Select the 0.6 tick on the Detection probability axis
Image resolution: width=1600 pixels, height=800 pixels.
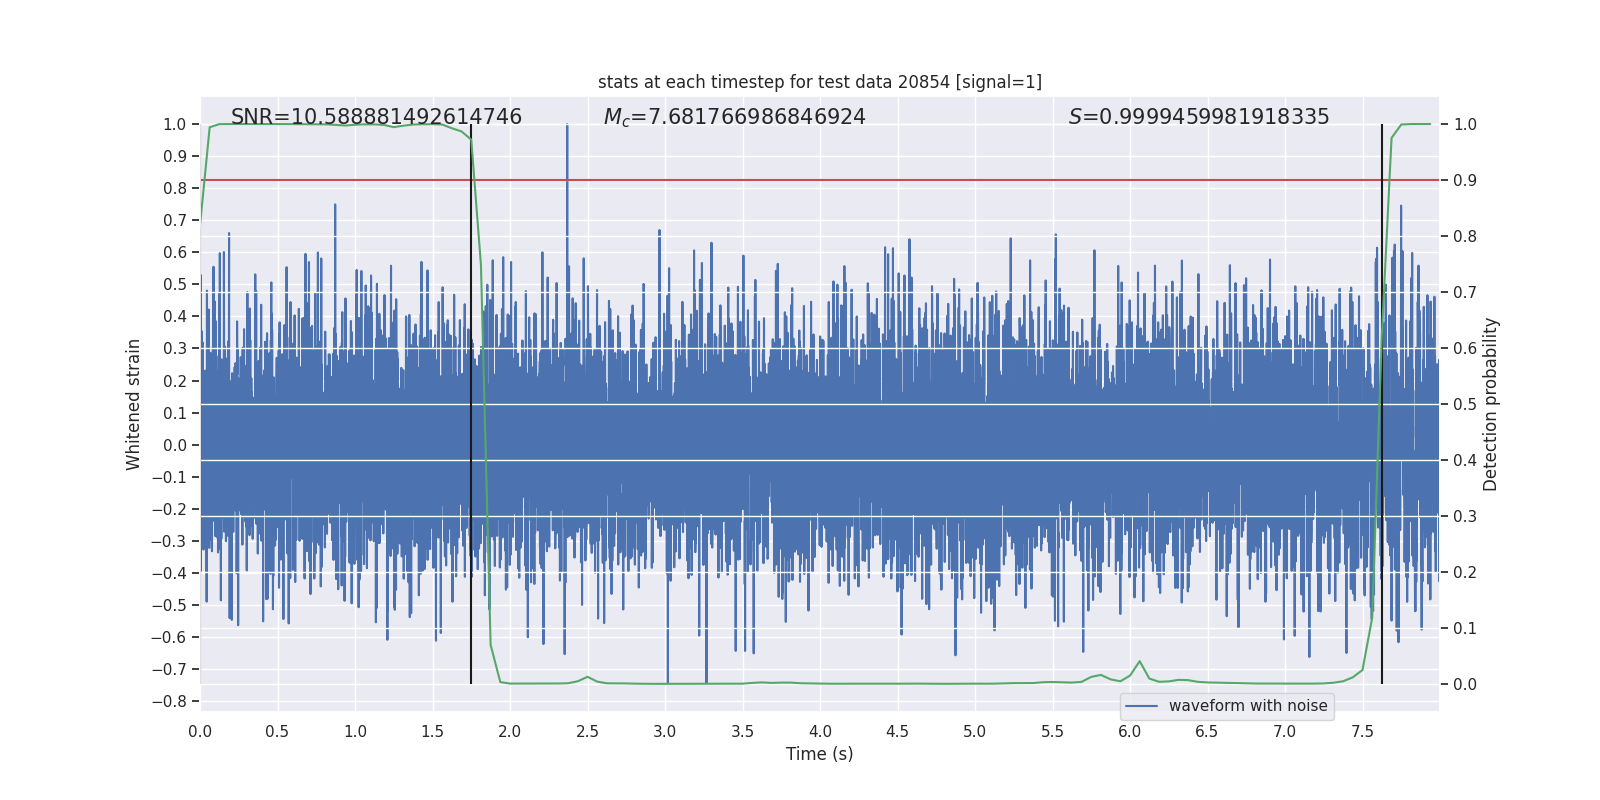(1465, 349)
